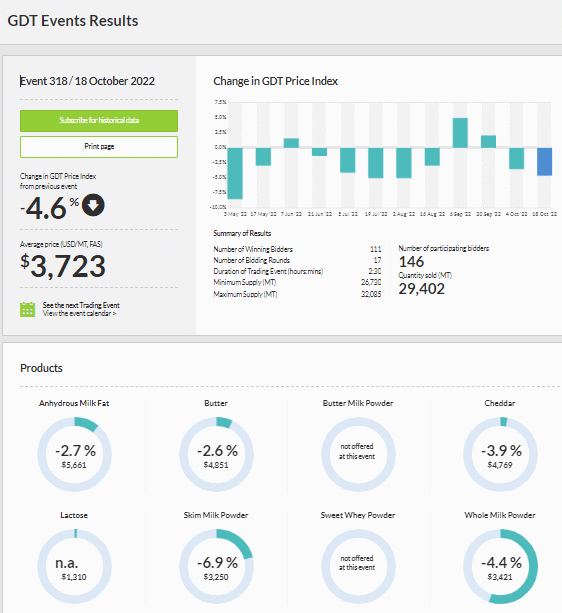This screenshot has width=562, height=613.
Task: Click the Subscribe for historical data button
Action: click(99, 121)
